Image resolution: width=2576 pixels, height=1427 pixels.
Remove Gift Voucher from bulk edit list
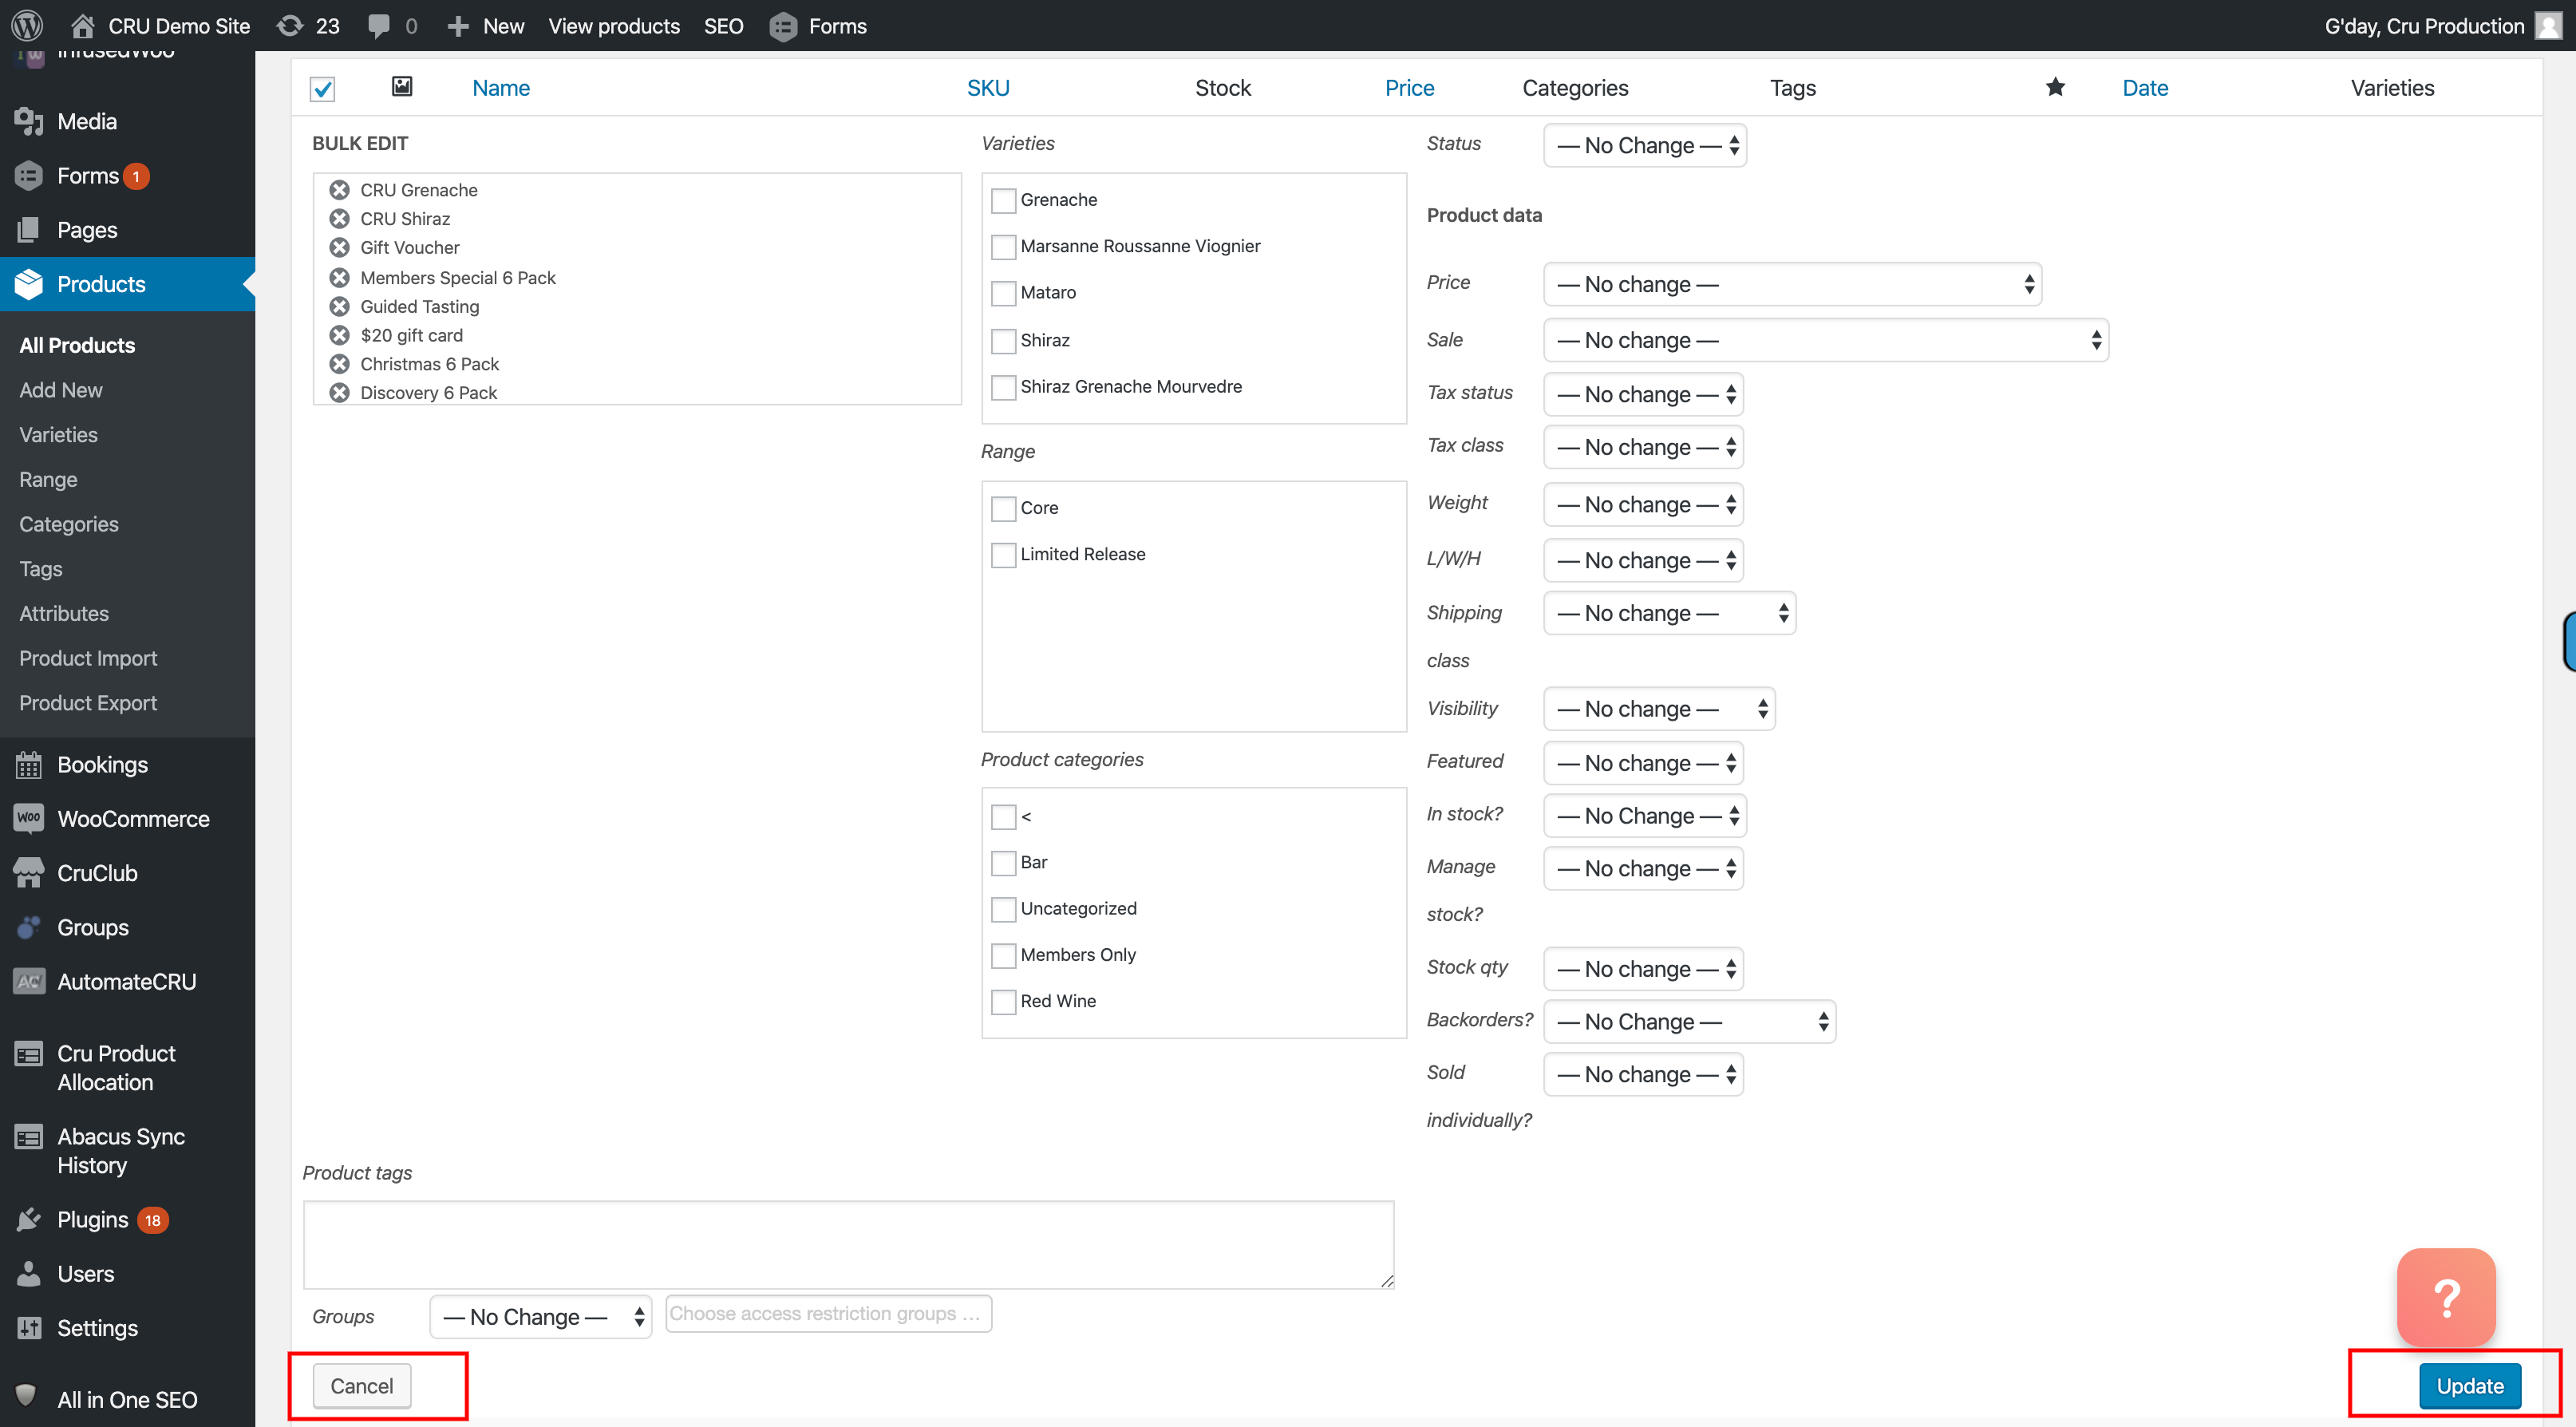coord(340,248)
